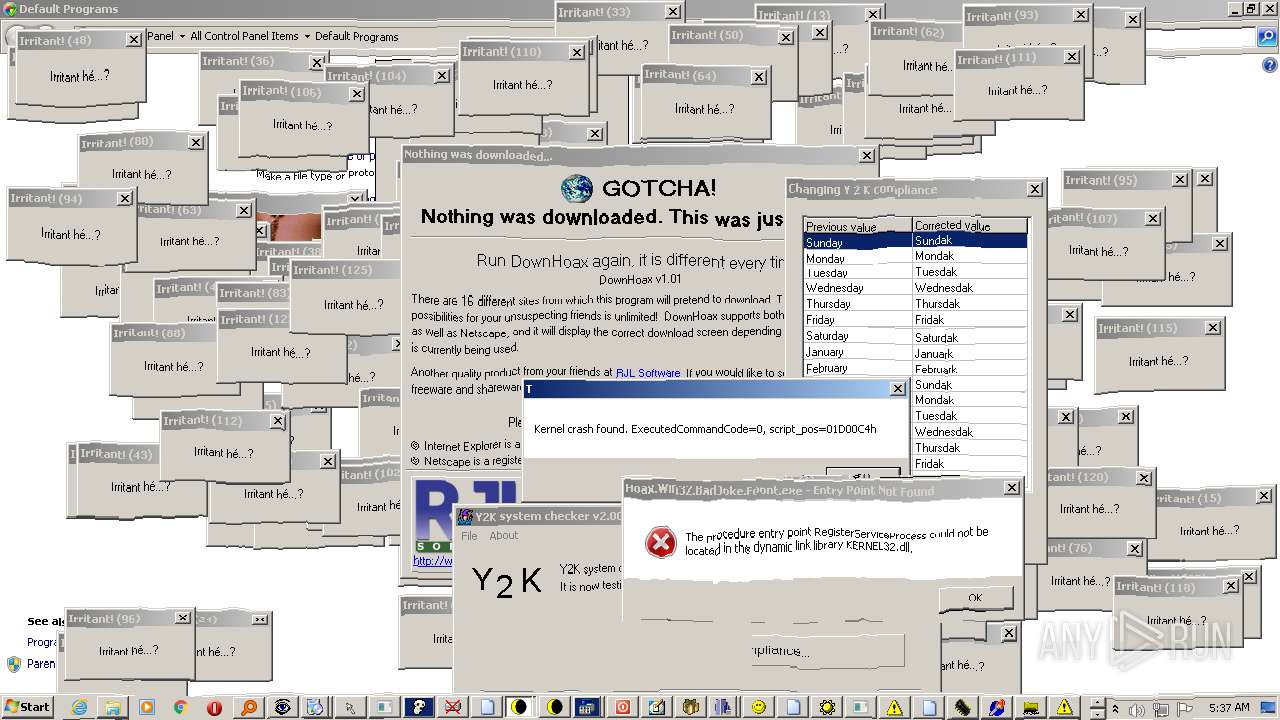Select the February cell in Previous value

pos(858,368)
